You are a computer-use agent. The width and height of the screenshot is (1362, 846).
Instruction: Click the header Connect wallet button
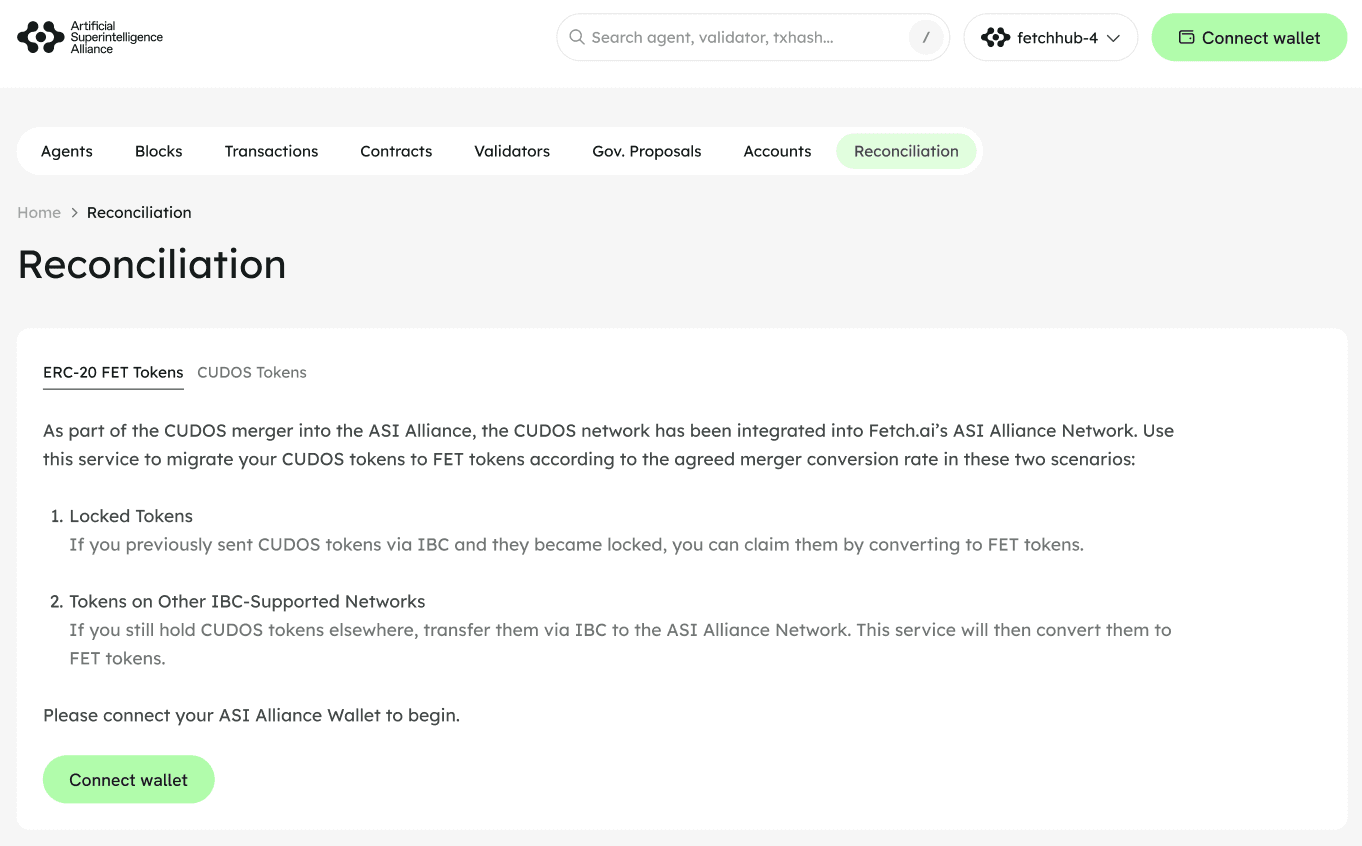1249,37
